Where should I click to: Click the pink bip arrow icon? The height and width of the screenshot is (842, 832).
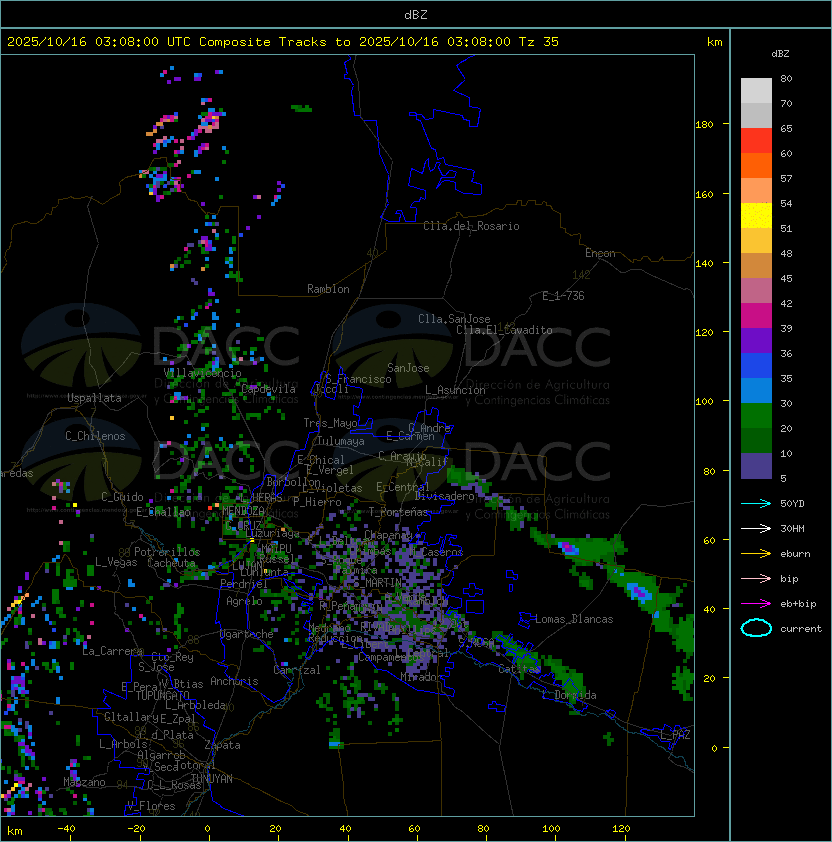pyautogui.click(x=756, y=578)
